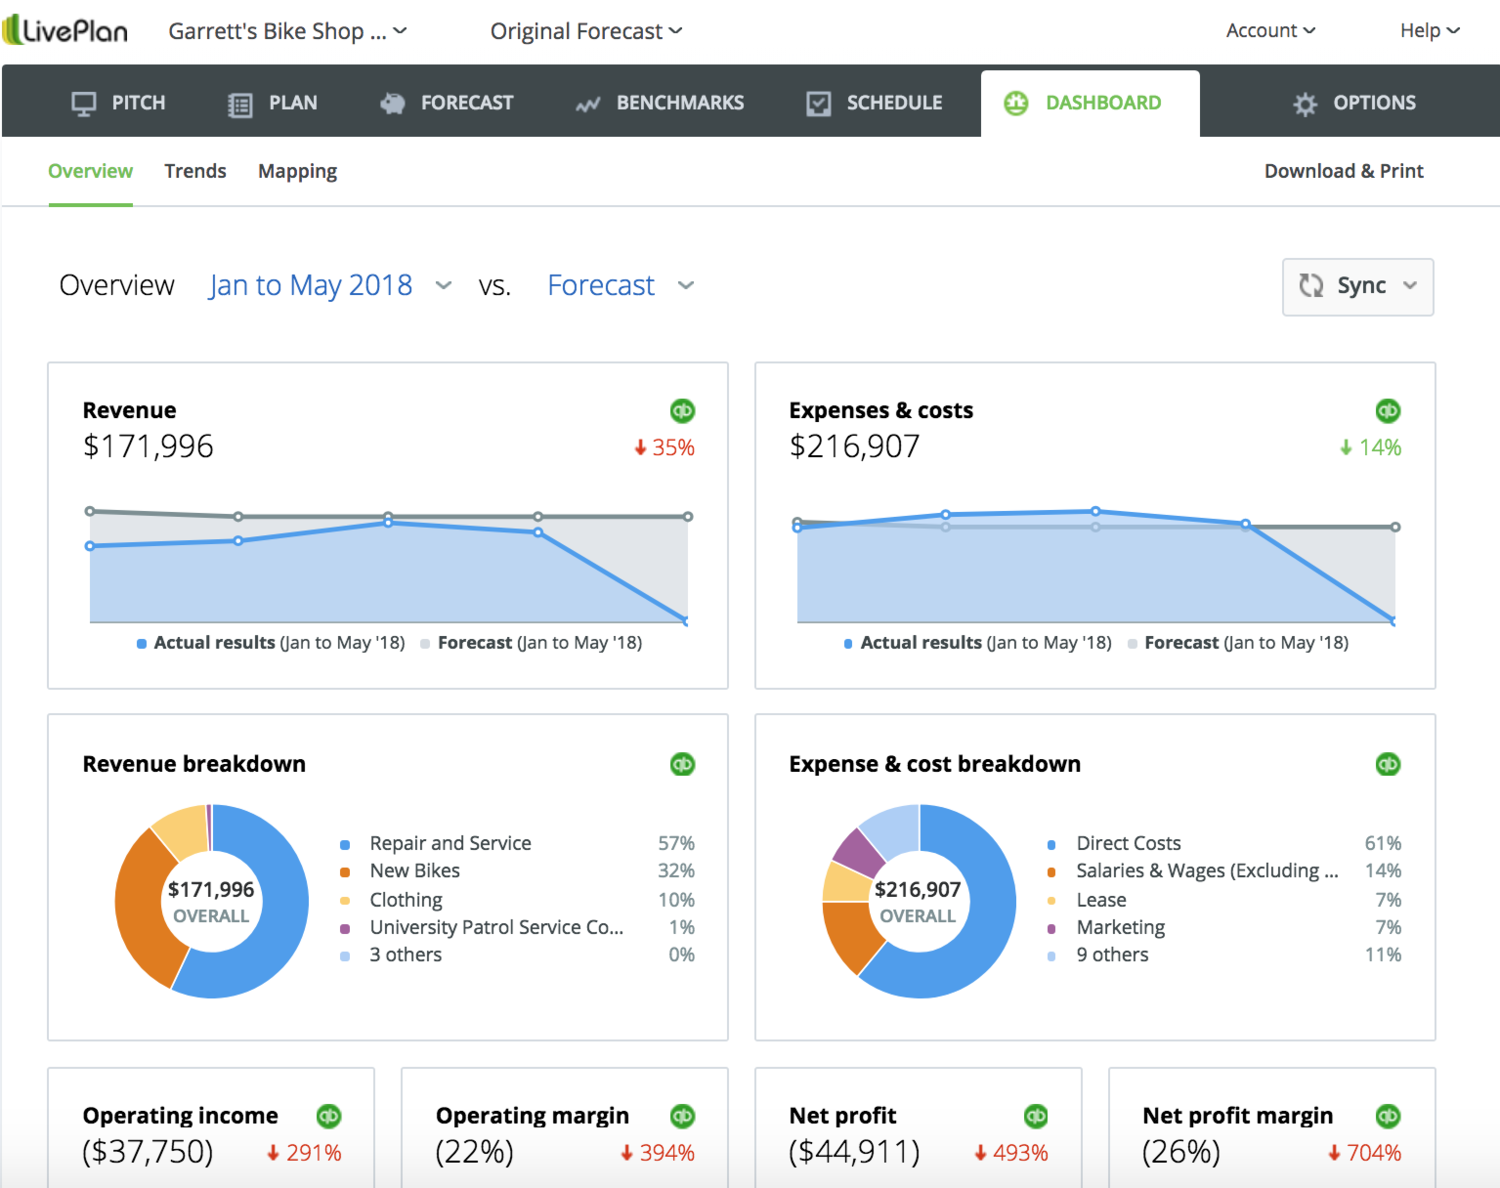Switch to the Trends tab
Image resolution: width=1500 pixels, height=1188 pixels.
point(195,171)
